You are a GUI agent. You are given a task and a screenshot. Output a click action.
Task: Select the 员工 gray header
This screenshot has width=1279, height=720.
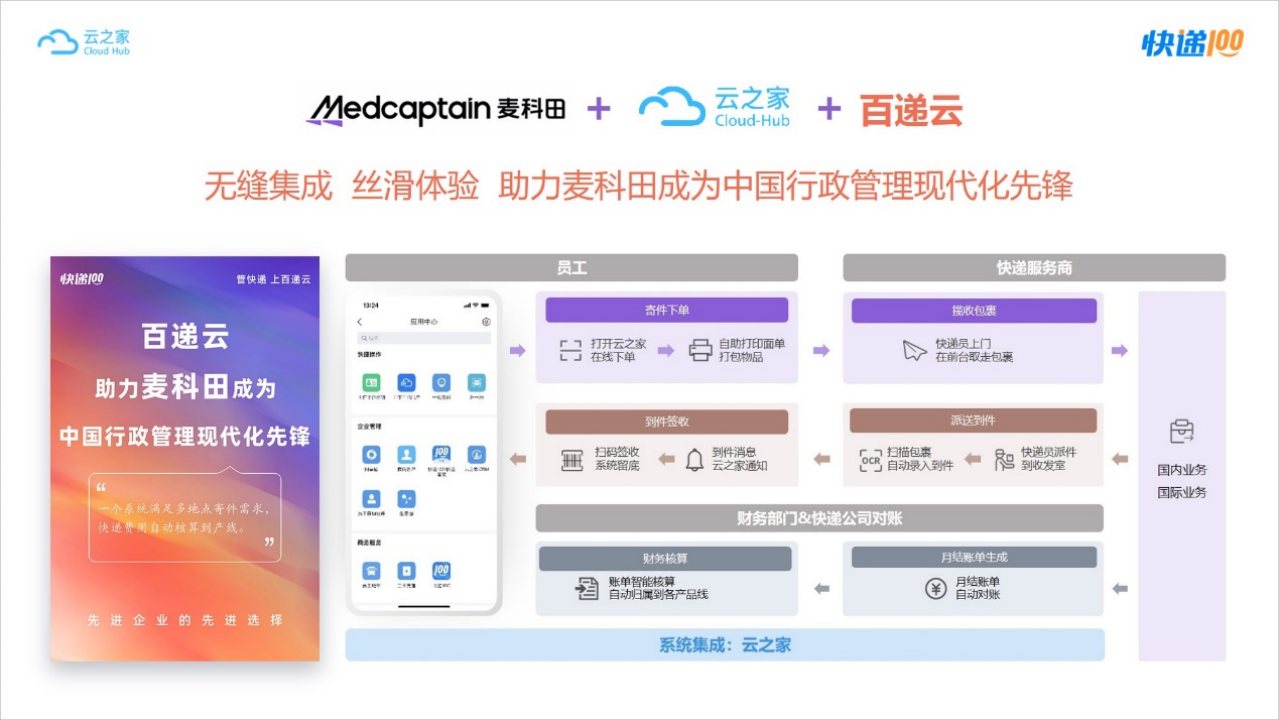click(x=572, y=267)
